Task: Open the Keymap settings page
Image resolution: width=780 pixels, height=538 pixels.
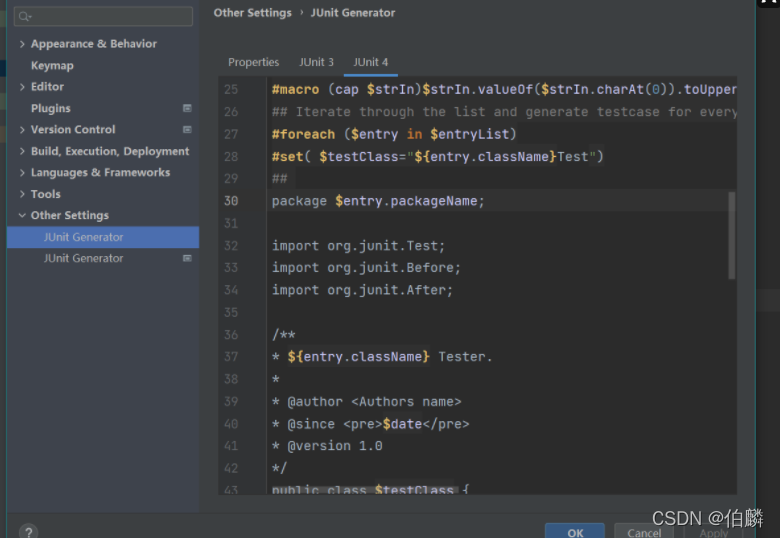Action: click(52, 65)
